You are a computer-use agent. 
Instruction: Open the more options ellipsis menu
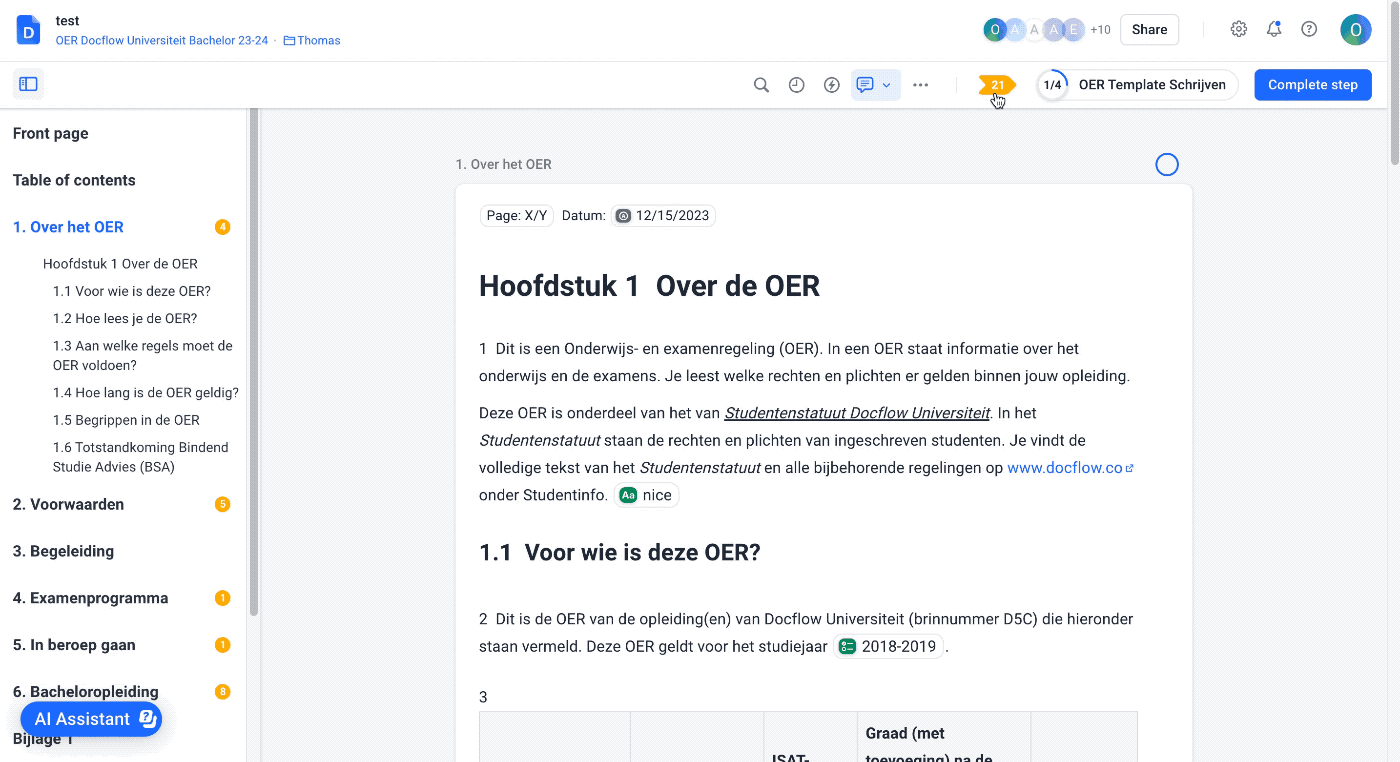(x=921, y=85)
